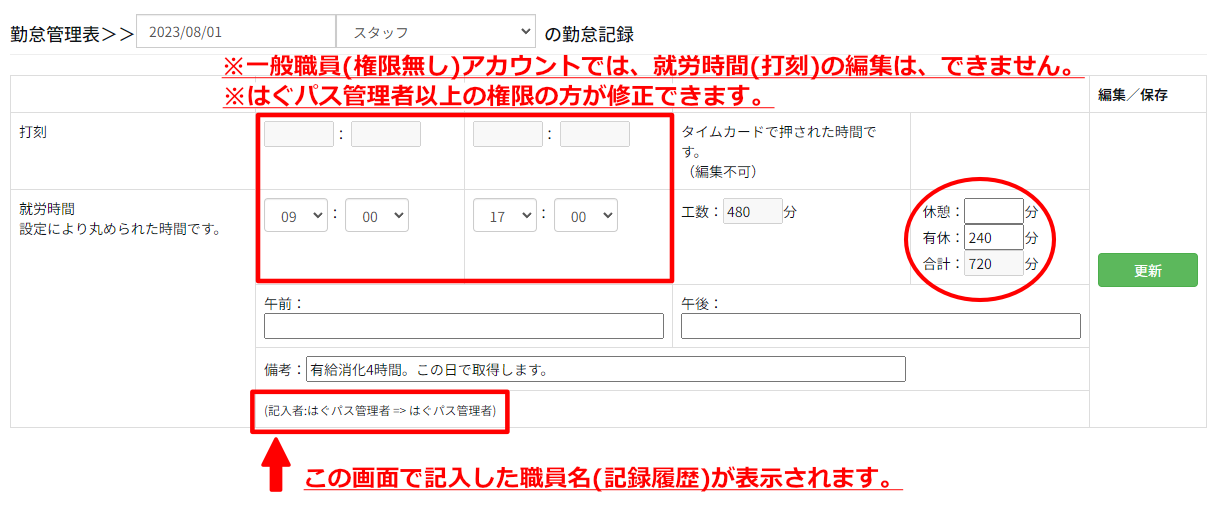Viewport: 1213px width, 508px height.
Task: Expand the end minute dropdown for 就労時間
Action: [586, 216]
